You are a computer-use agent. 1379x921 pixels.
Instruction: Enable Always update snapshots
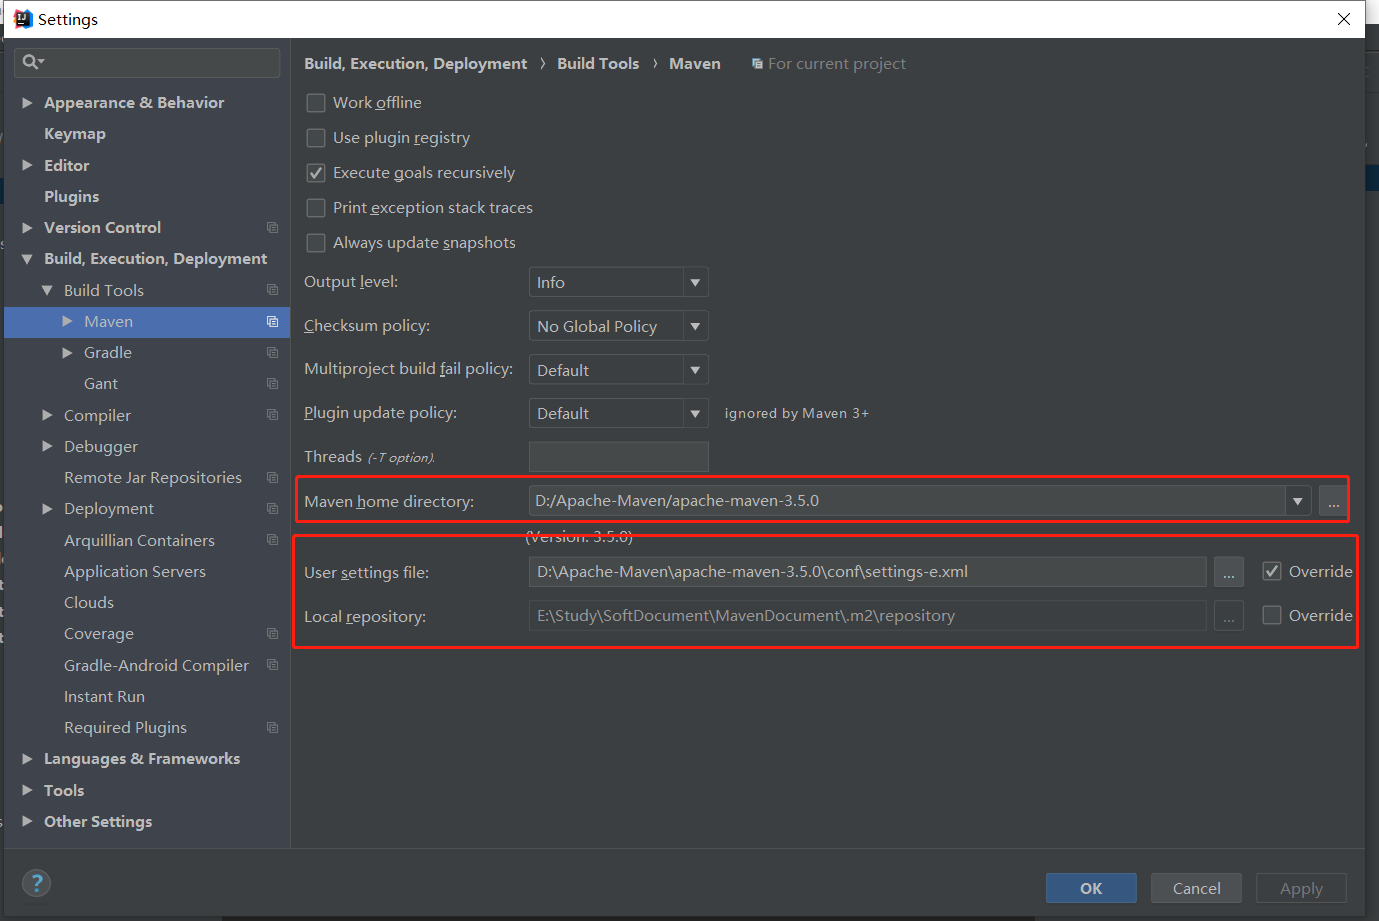(316, 243)
